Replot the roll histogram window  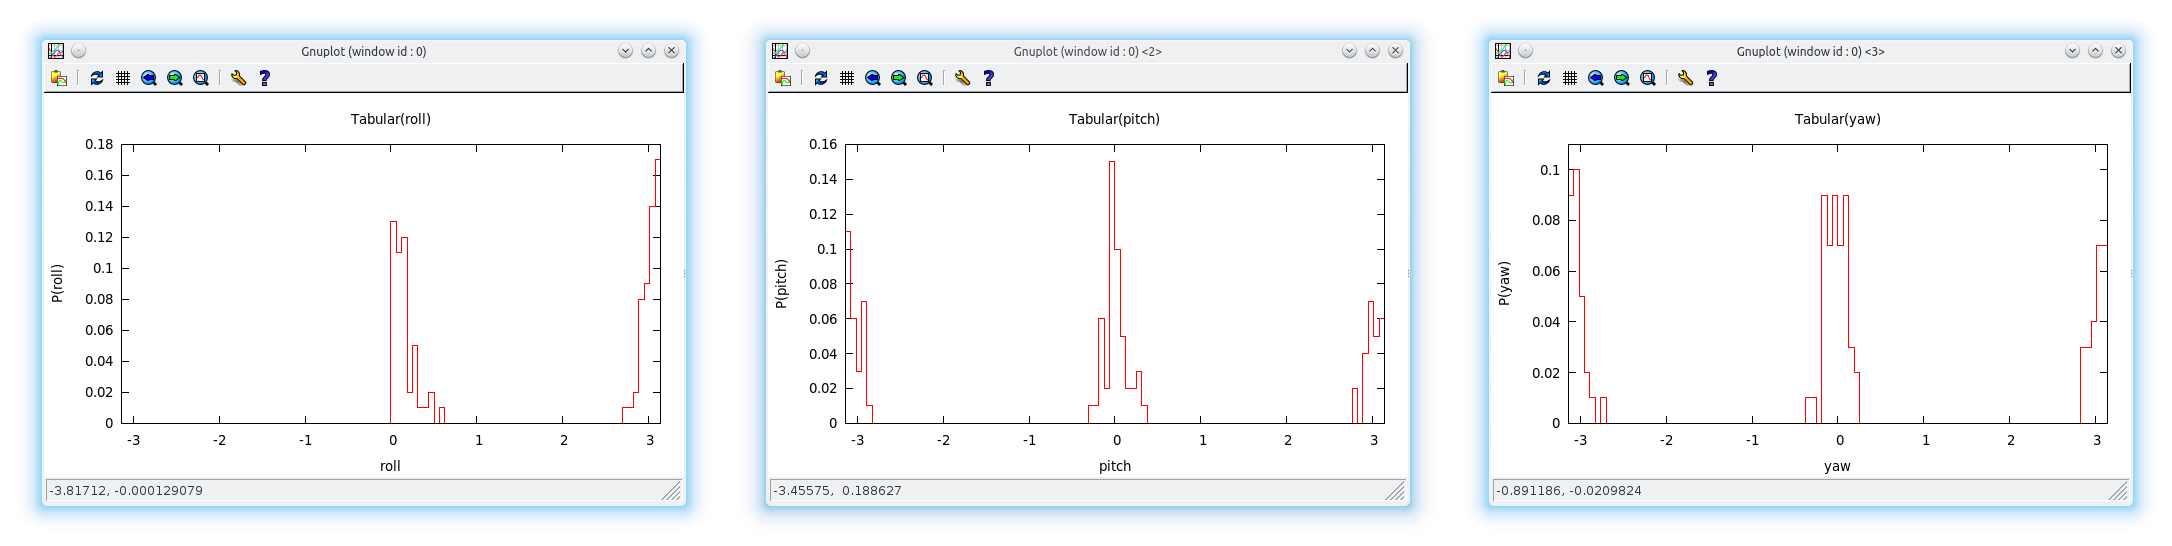point(97,78)
